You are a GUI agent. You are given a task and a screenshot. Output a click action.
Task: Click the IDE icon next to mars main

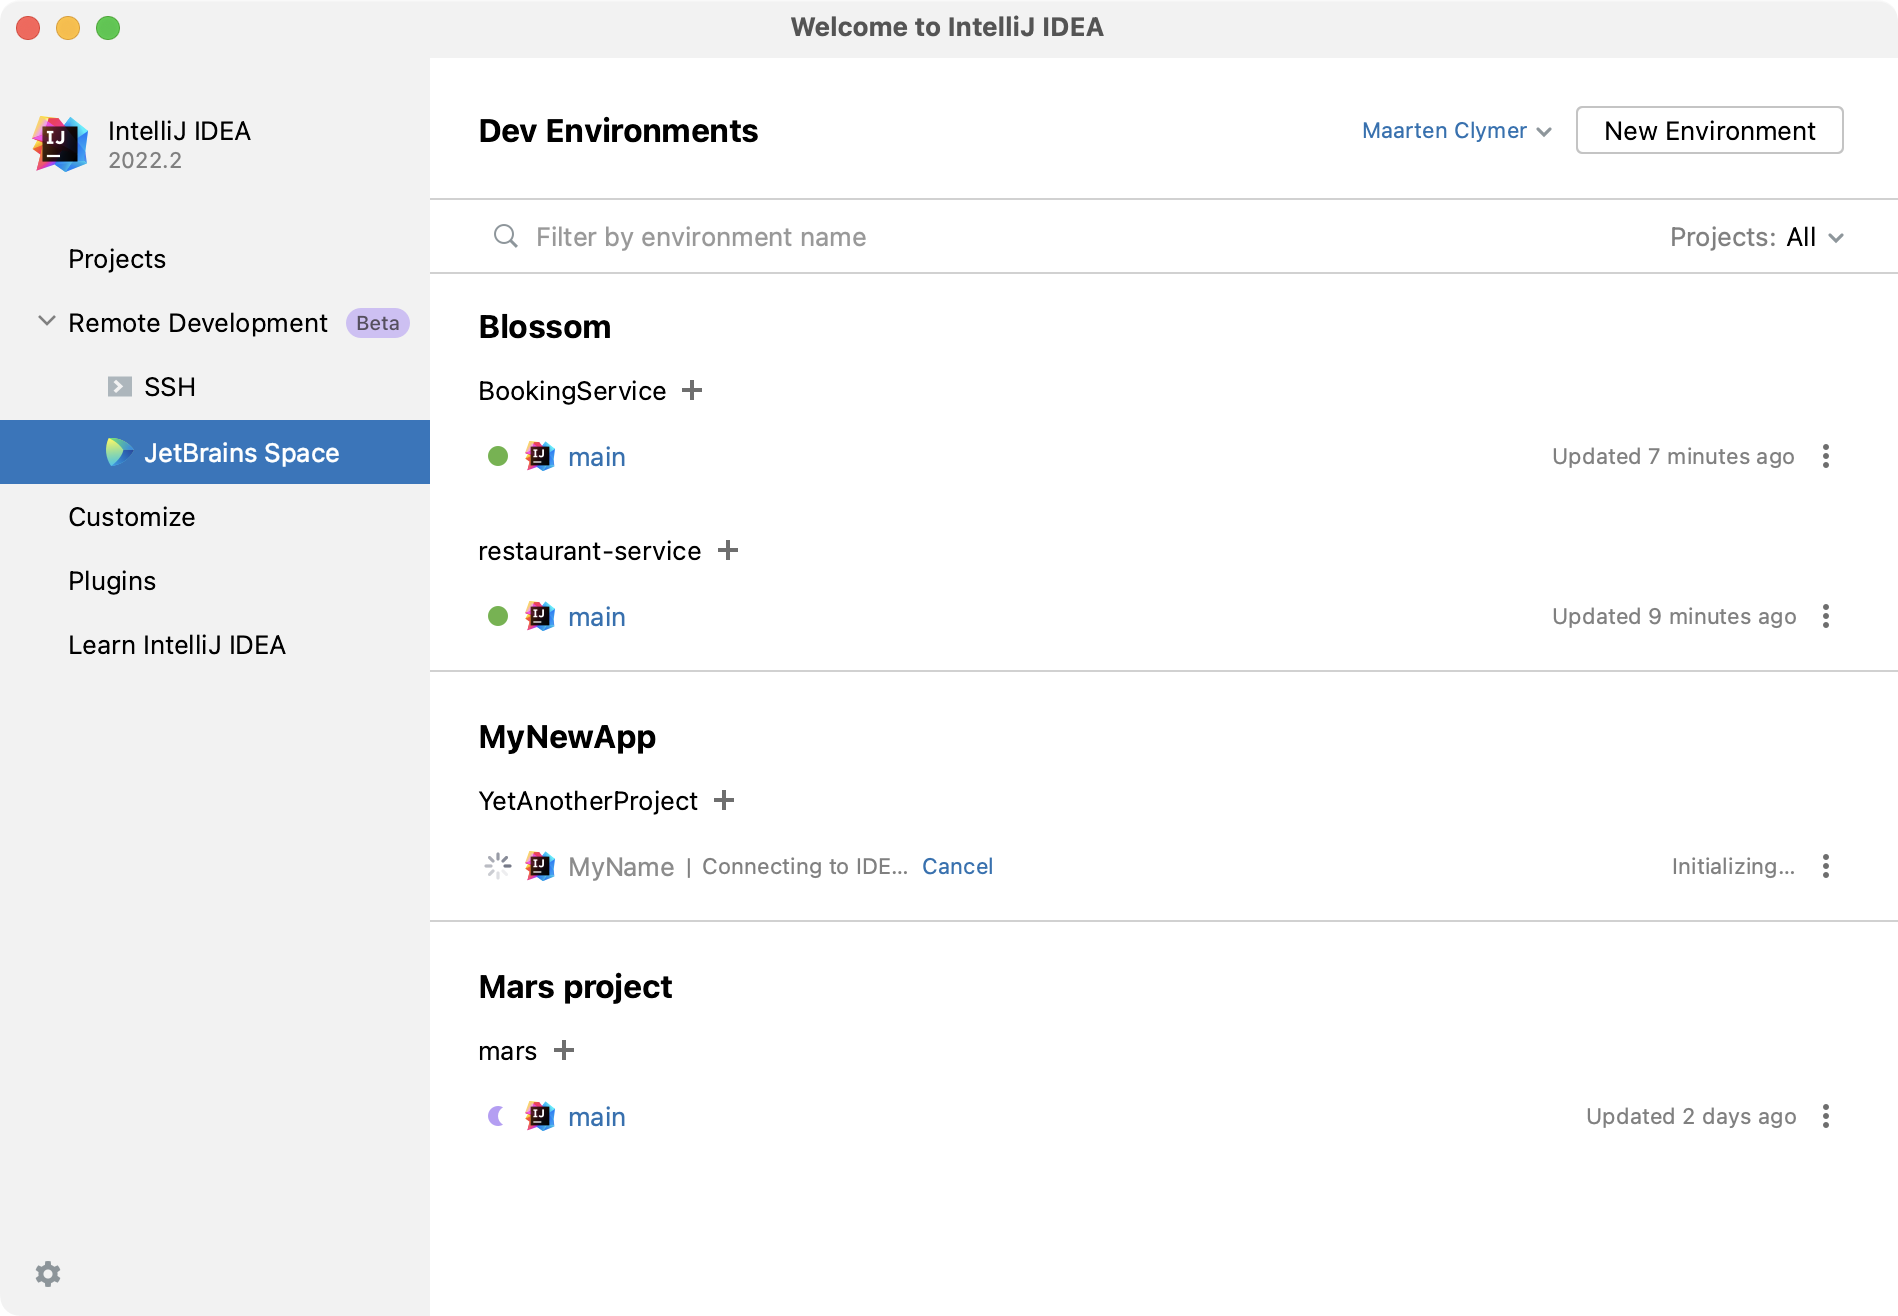tap(540, 1116)
